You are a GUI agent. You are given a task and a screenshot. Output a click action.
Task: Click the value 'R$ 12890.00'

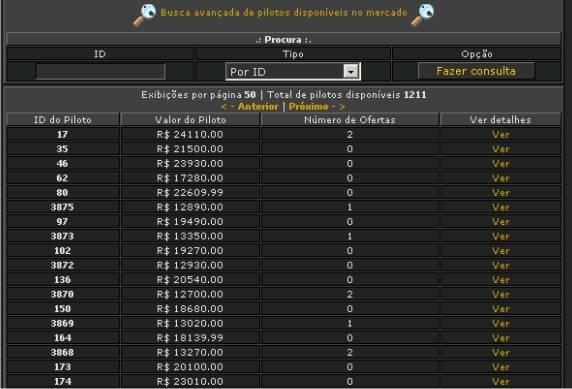pos(190,207)
